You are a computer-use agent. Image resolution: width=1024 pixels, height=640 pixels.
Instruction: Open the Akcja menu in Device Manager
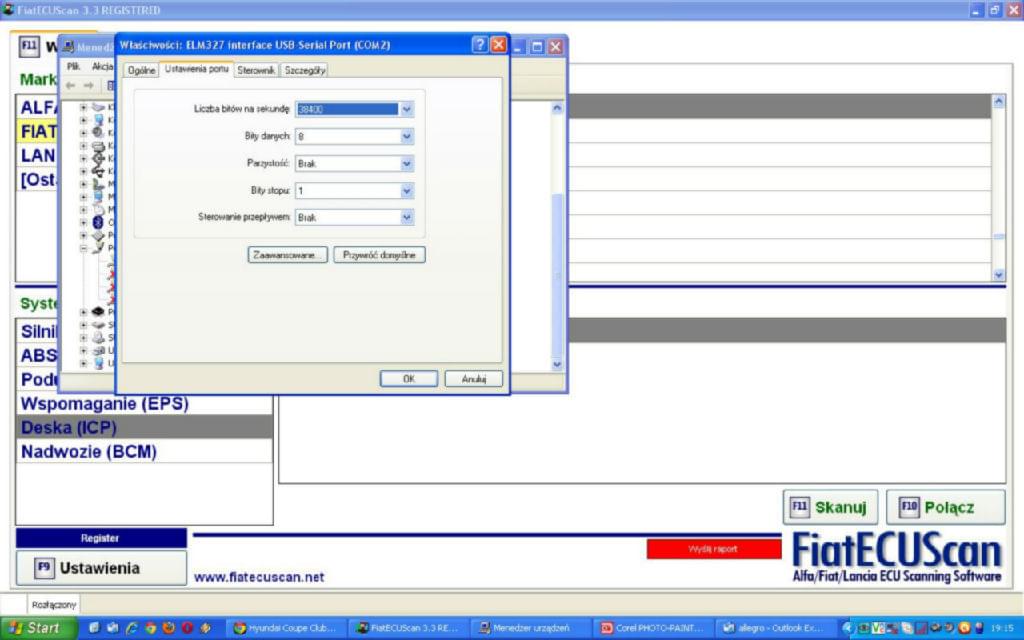(x=102, y=67)
